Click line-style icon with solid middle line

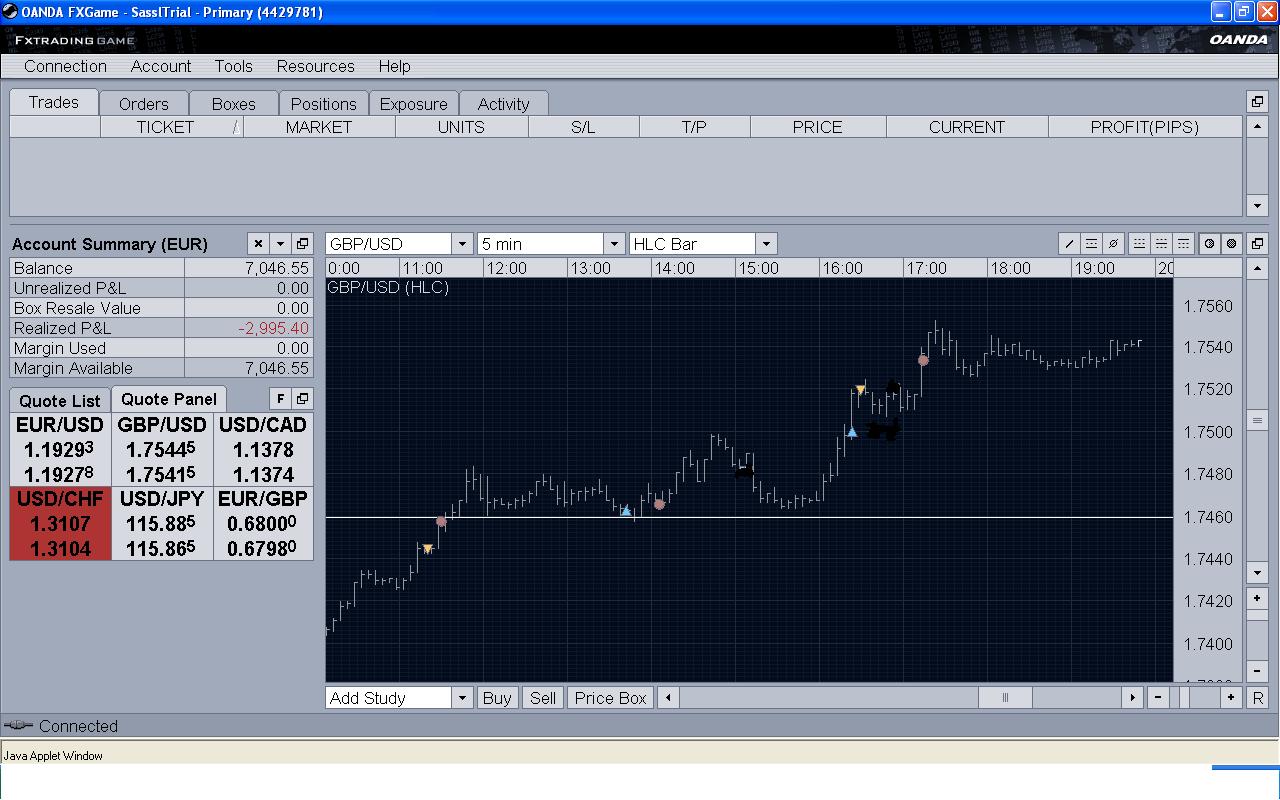(1161, 243)
